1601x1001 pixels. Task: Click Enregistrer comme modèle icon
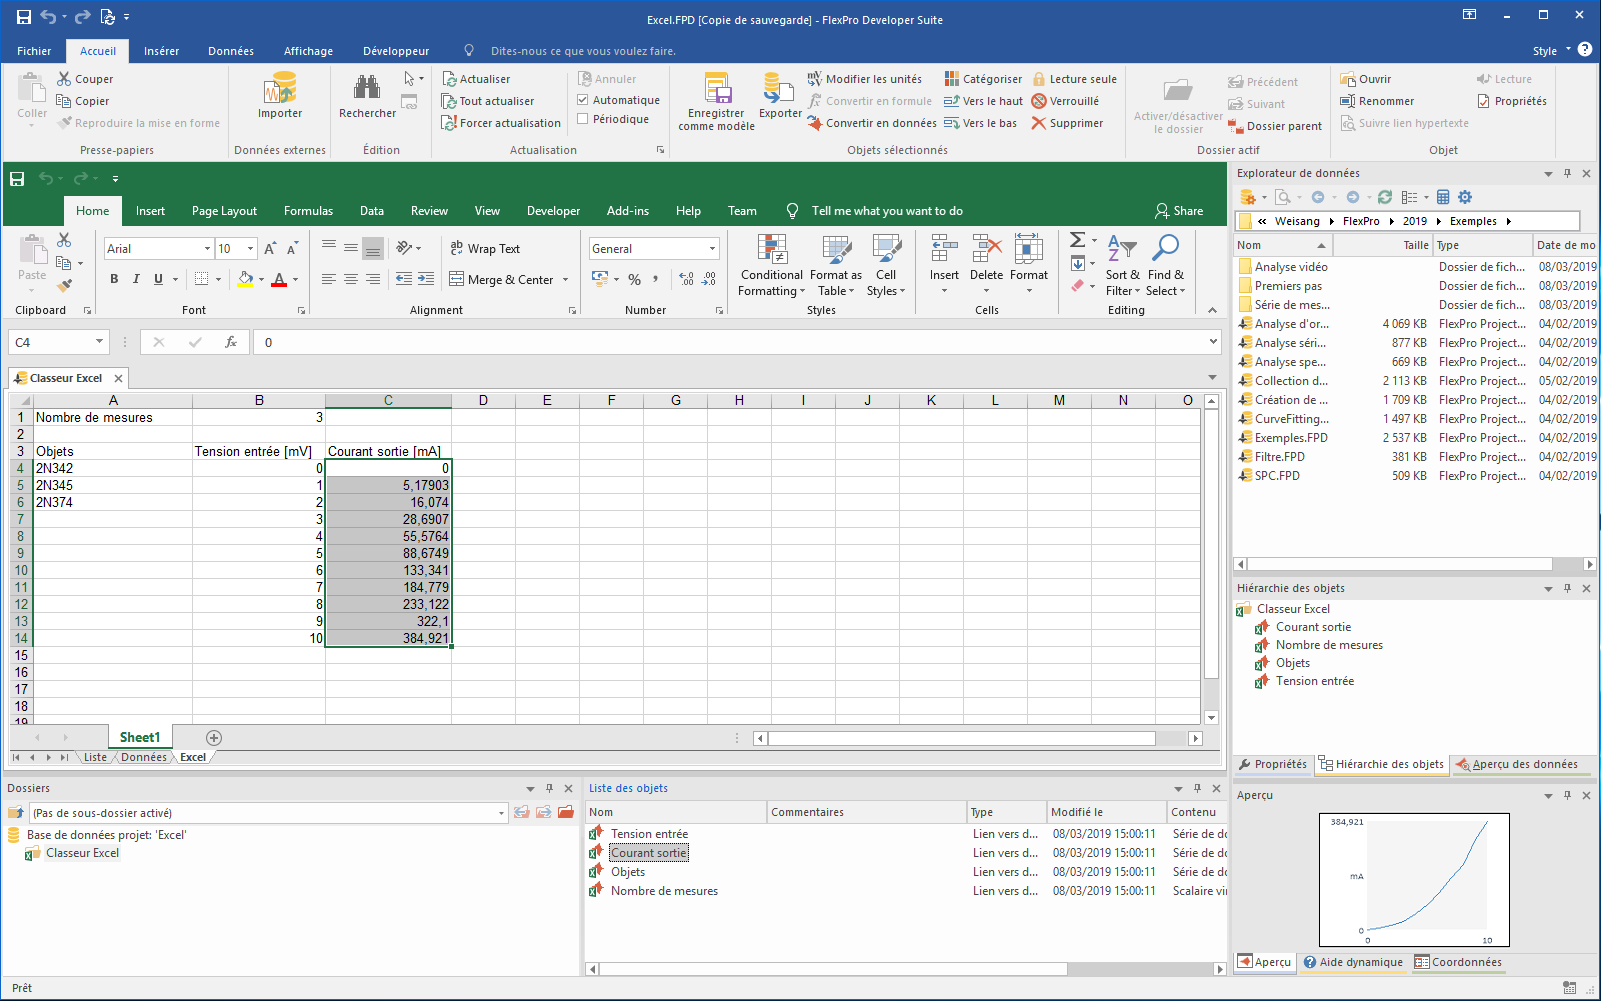coord(717,88)
